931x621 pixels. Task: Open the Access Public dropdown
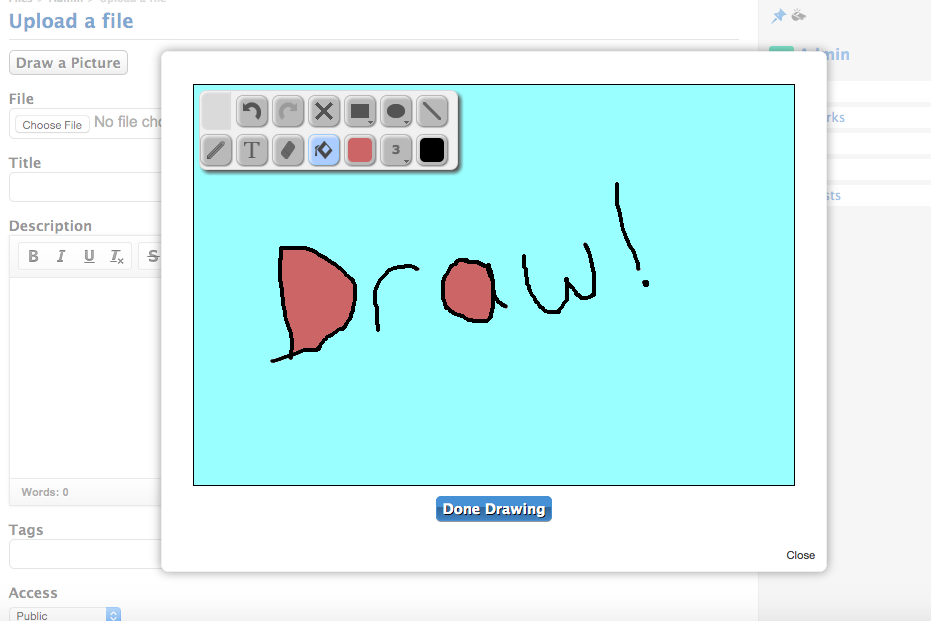[x=65, y=615]
